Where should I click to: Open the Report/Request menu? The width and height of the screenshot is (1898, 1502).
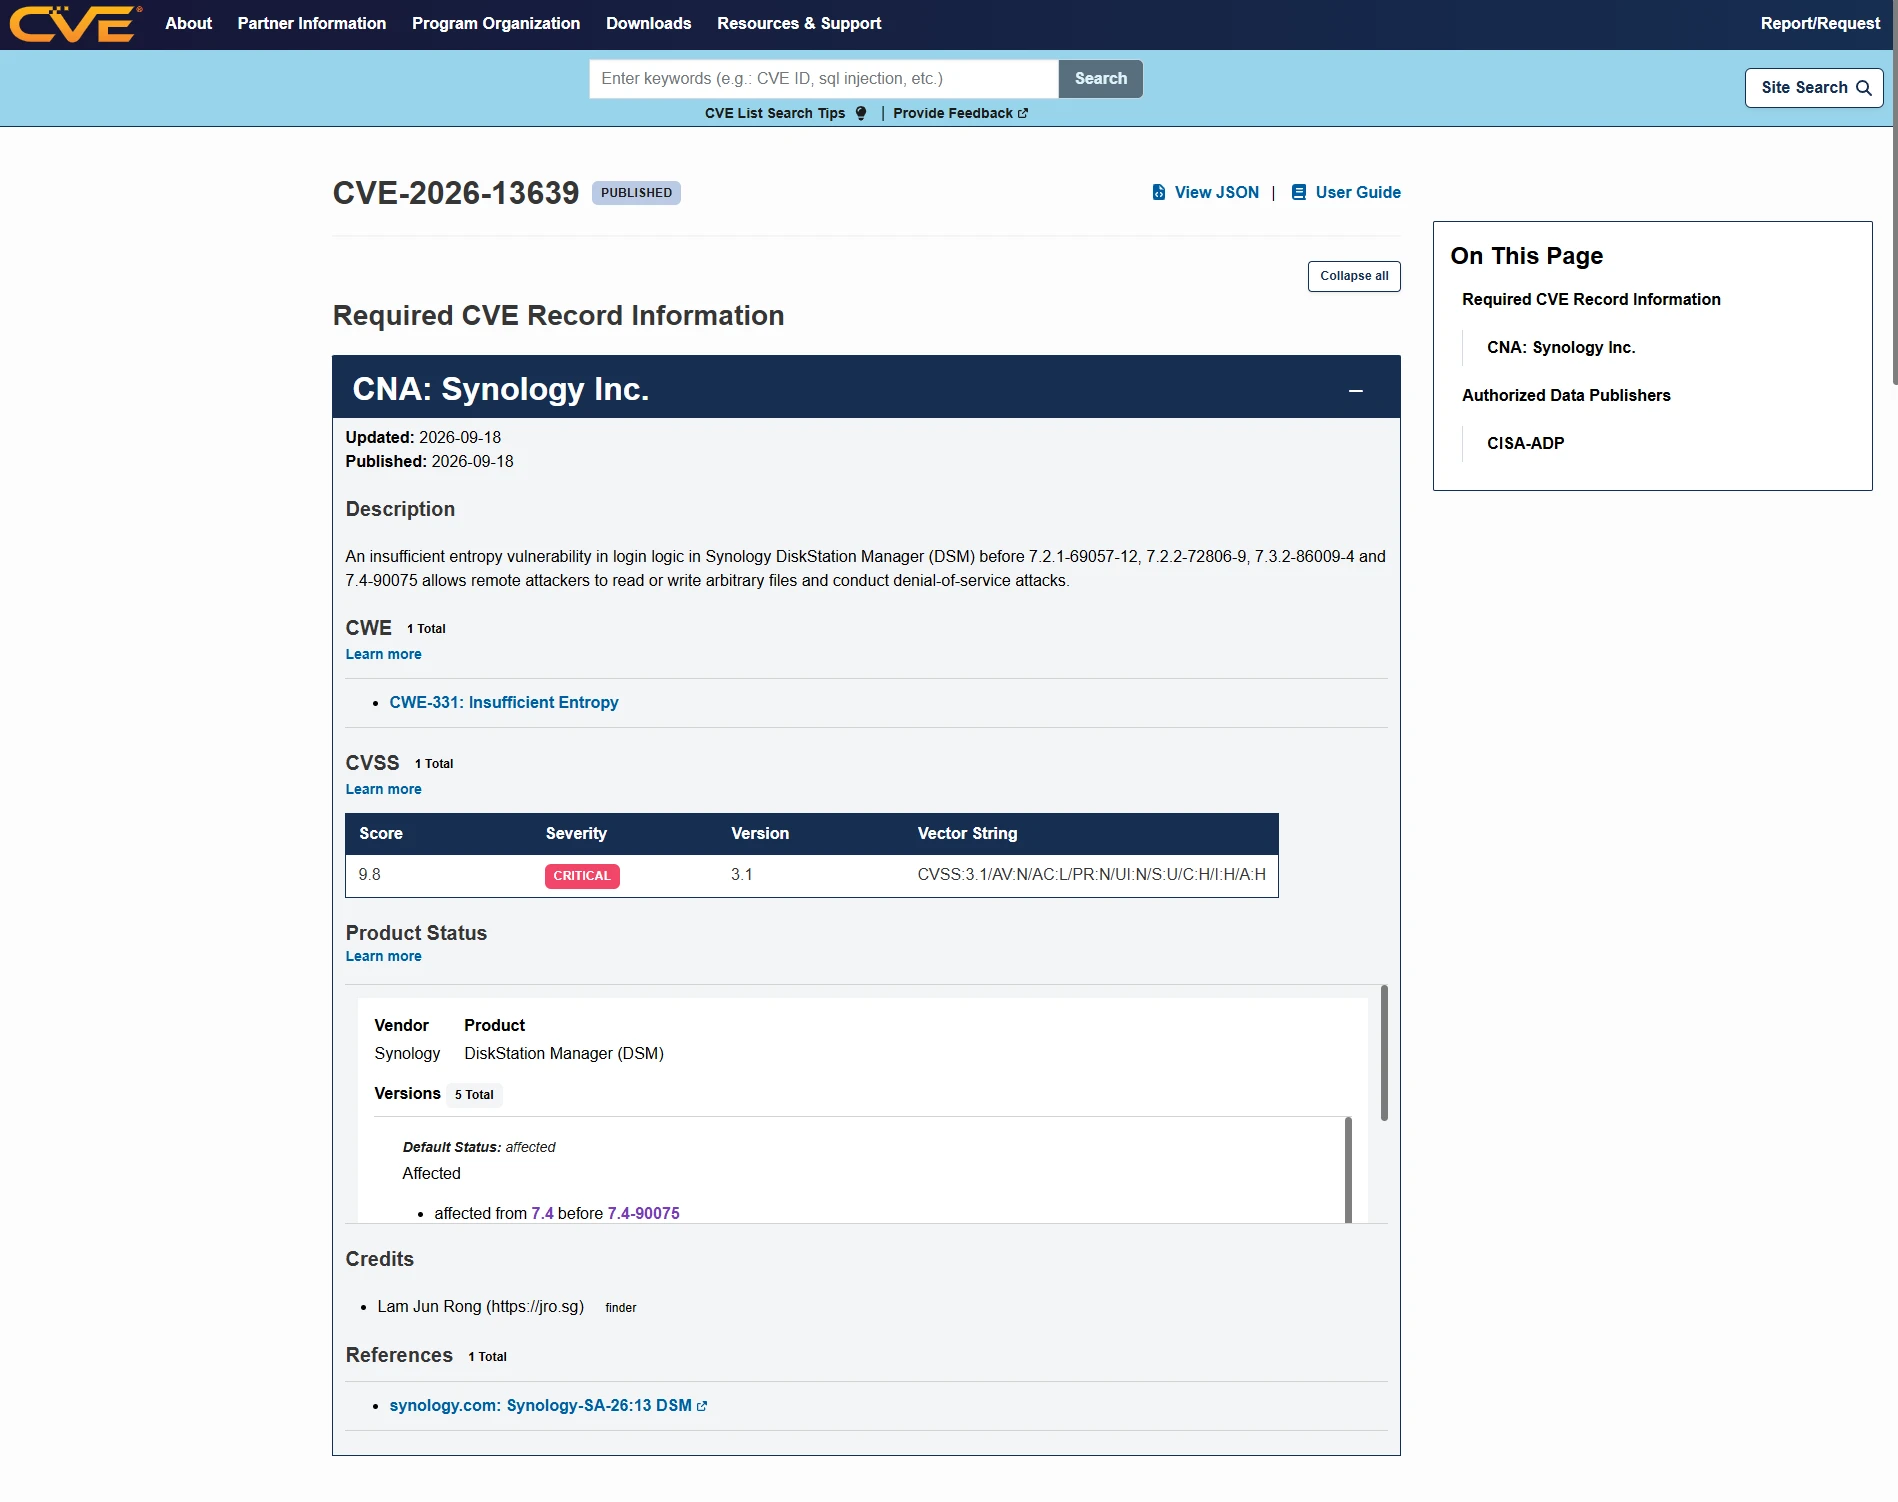1820,23
